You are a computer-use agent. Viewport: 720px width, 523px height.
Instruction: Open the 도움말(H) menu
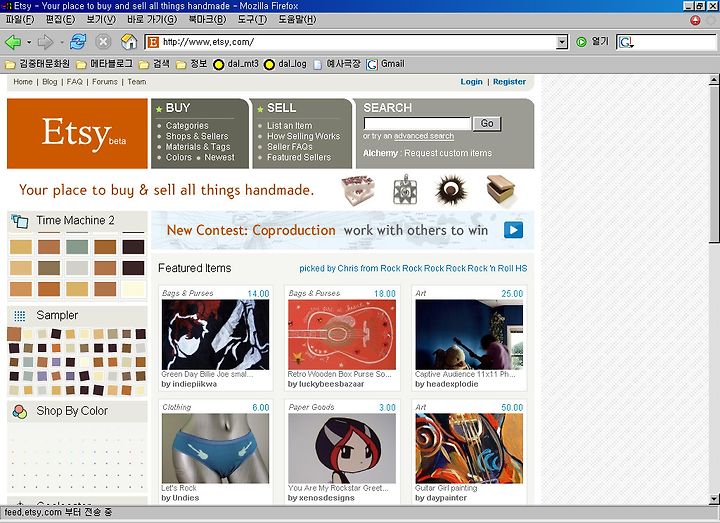[x=298, y=20]
